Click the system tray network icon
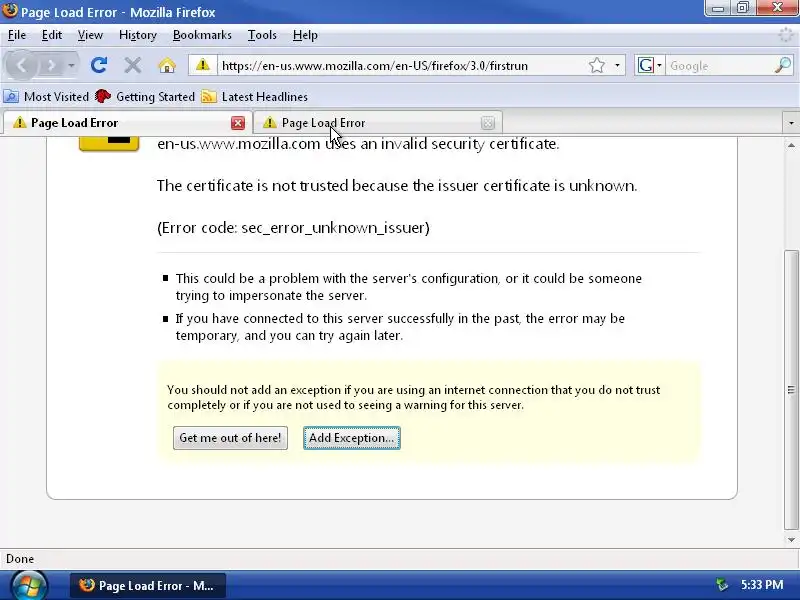The width and height of the screenshot is (800, 600). pyautogui.click(x=721, y=585)
